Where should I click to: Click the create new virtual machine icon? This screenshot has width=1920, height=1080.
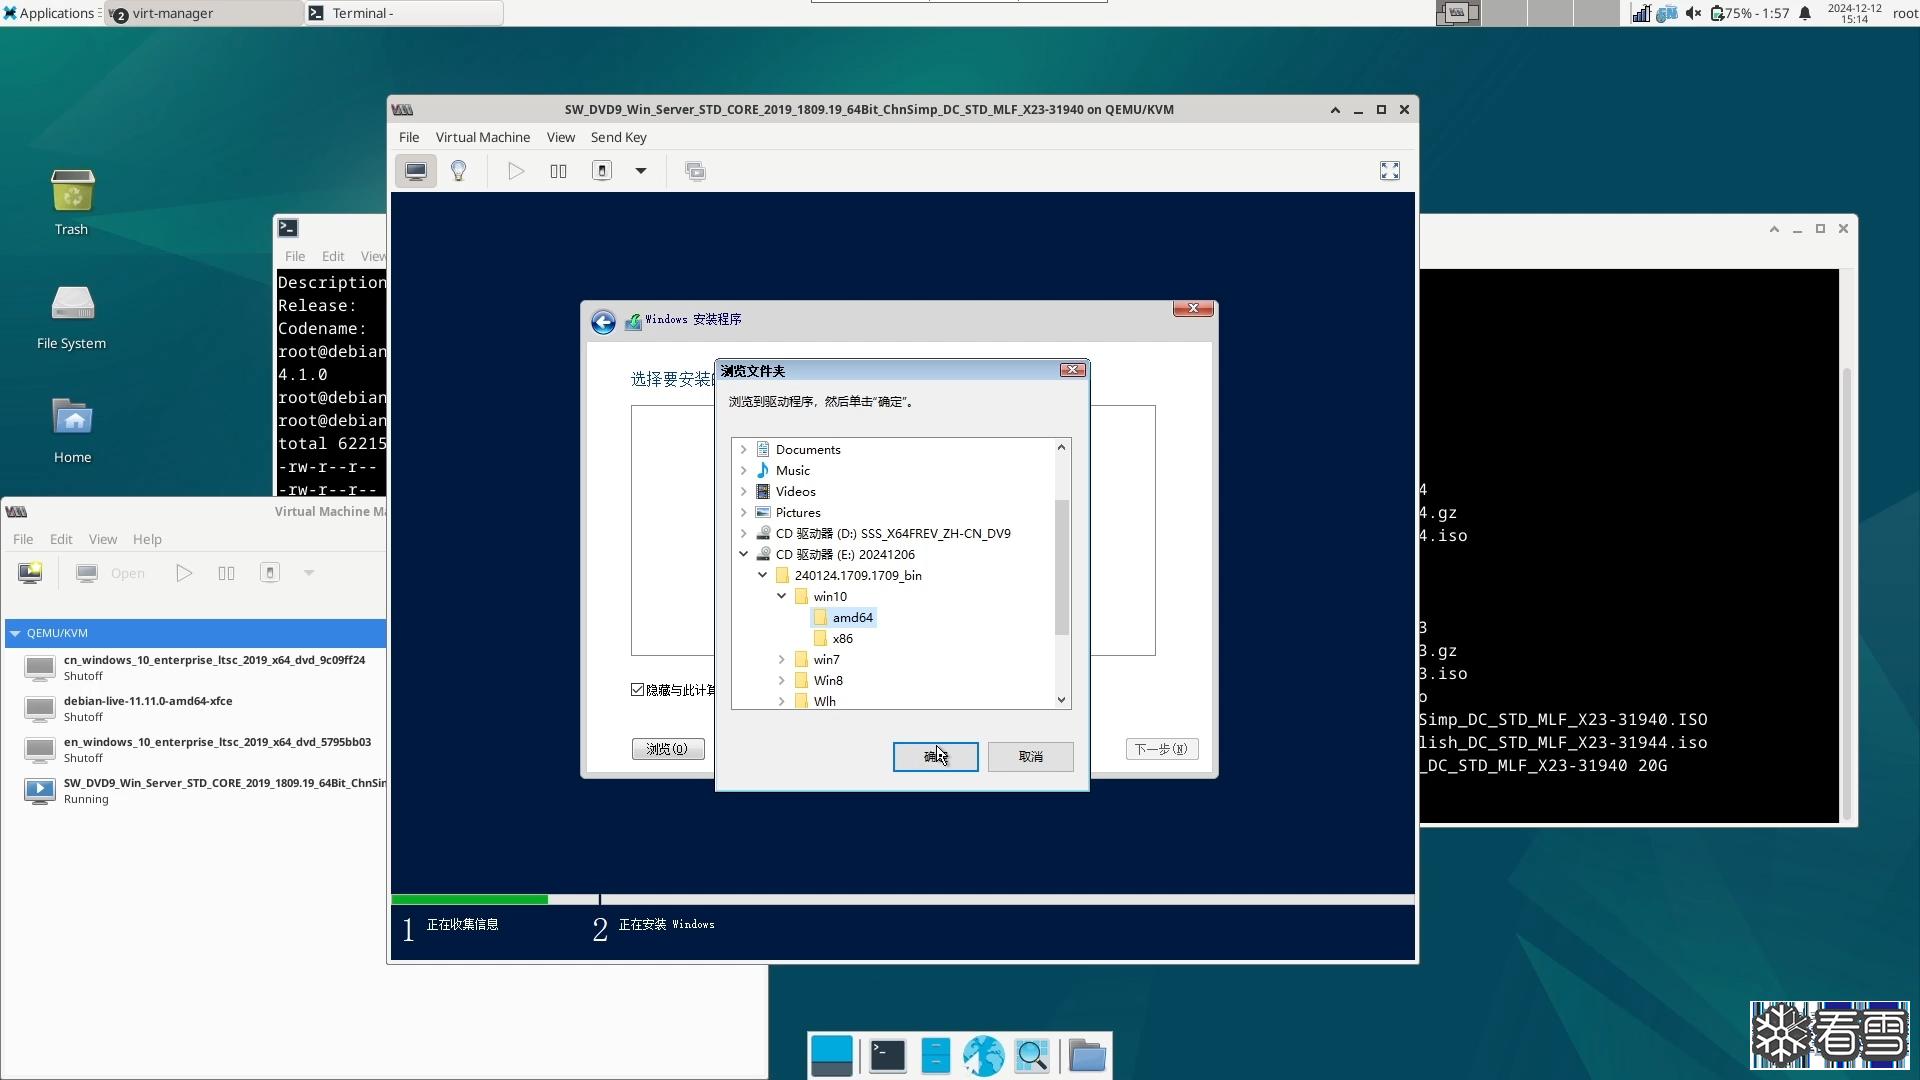click(x=30, y=573)
